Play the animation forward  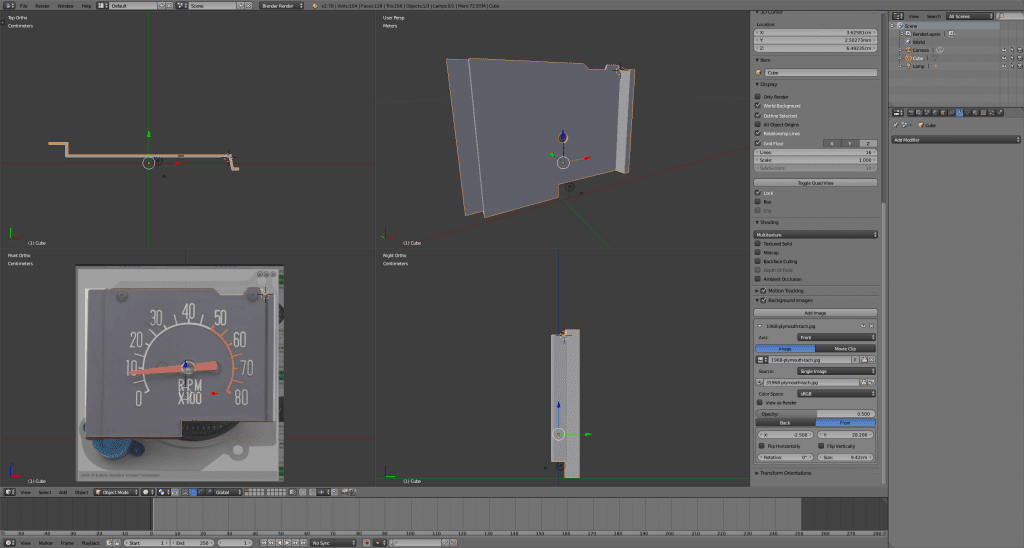tap(287, 542)
